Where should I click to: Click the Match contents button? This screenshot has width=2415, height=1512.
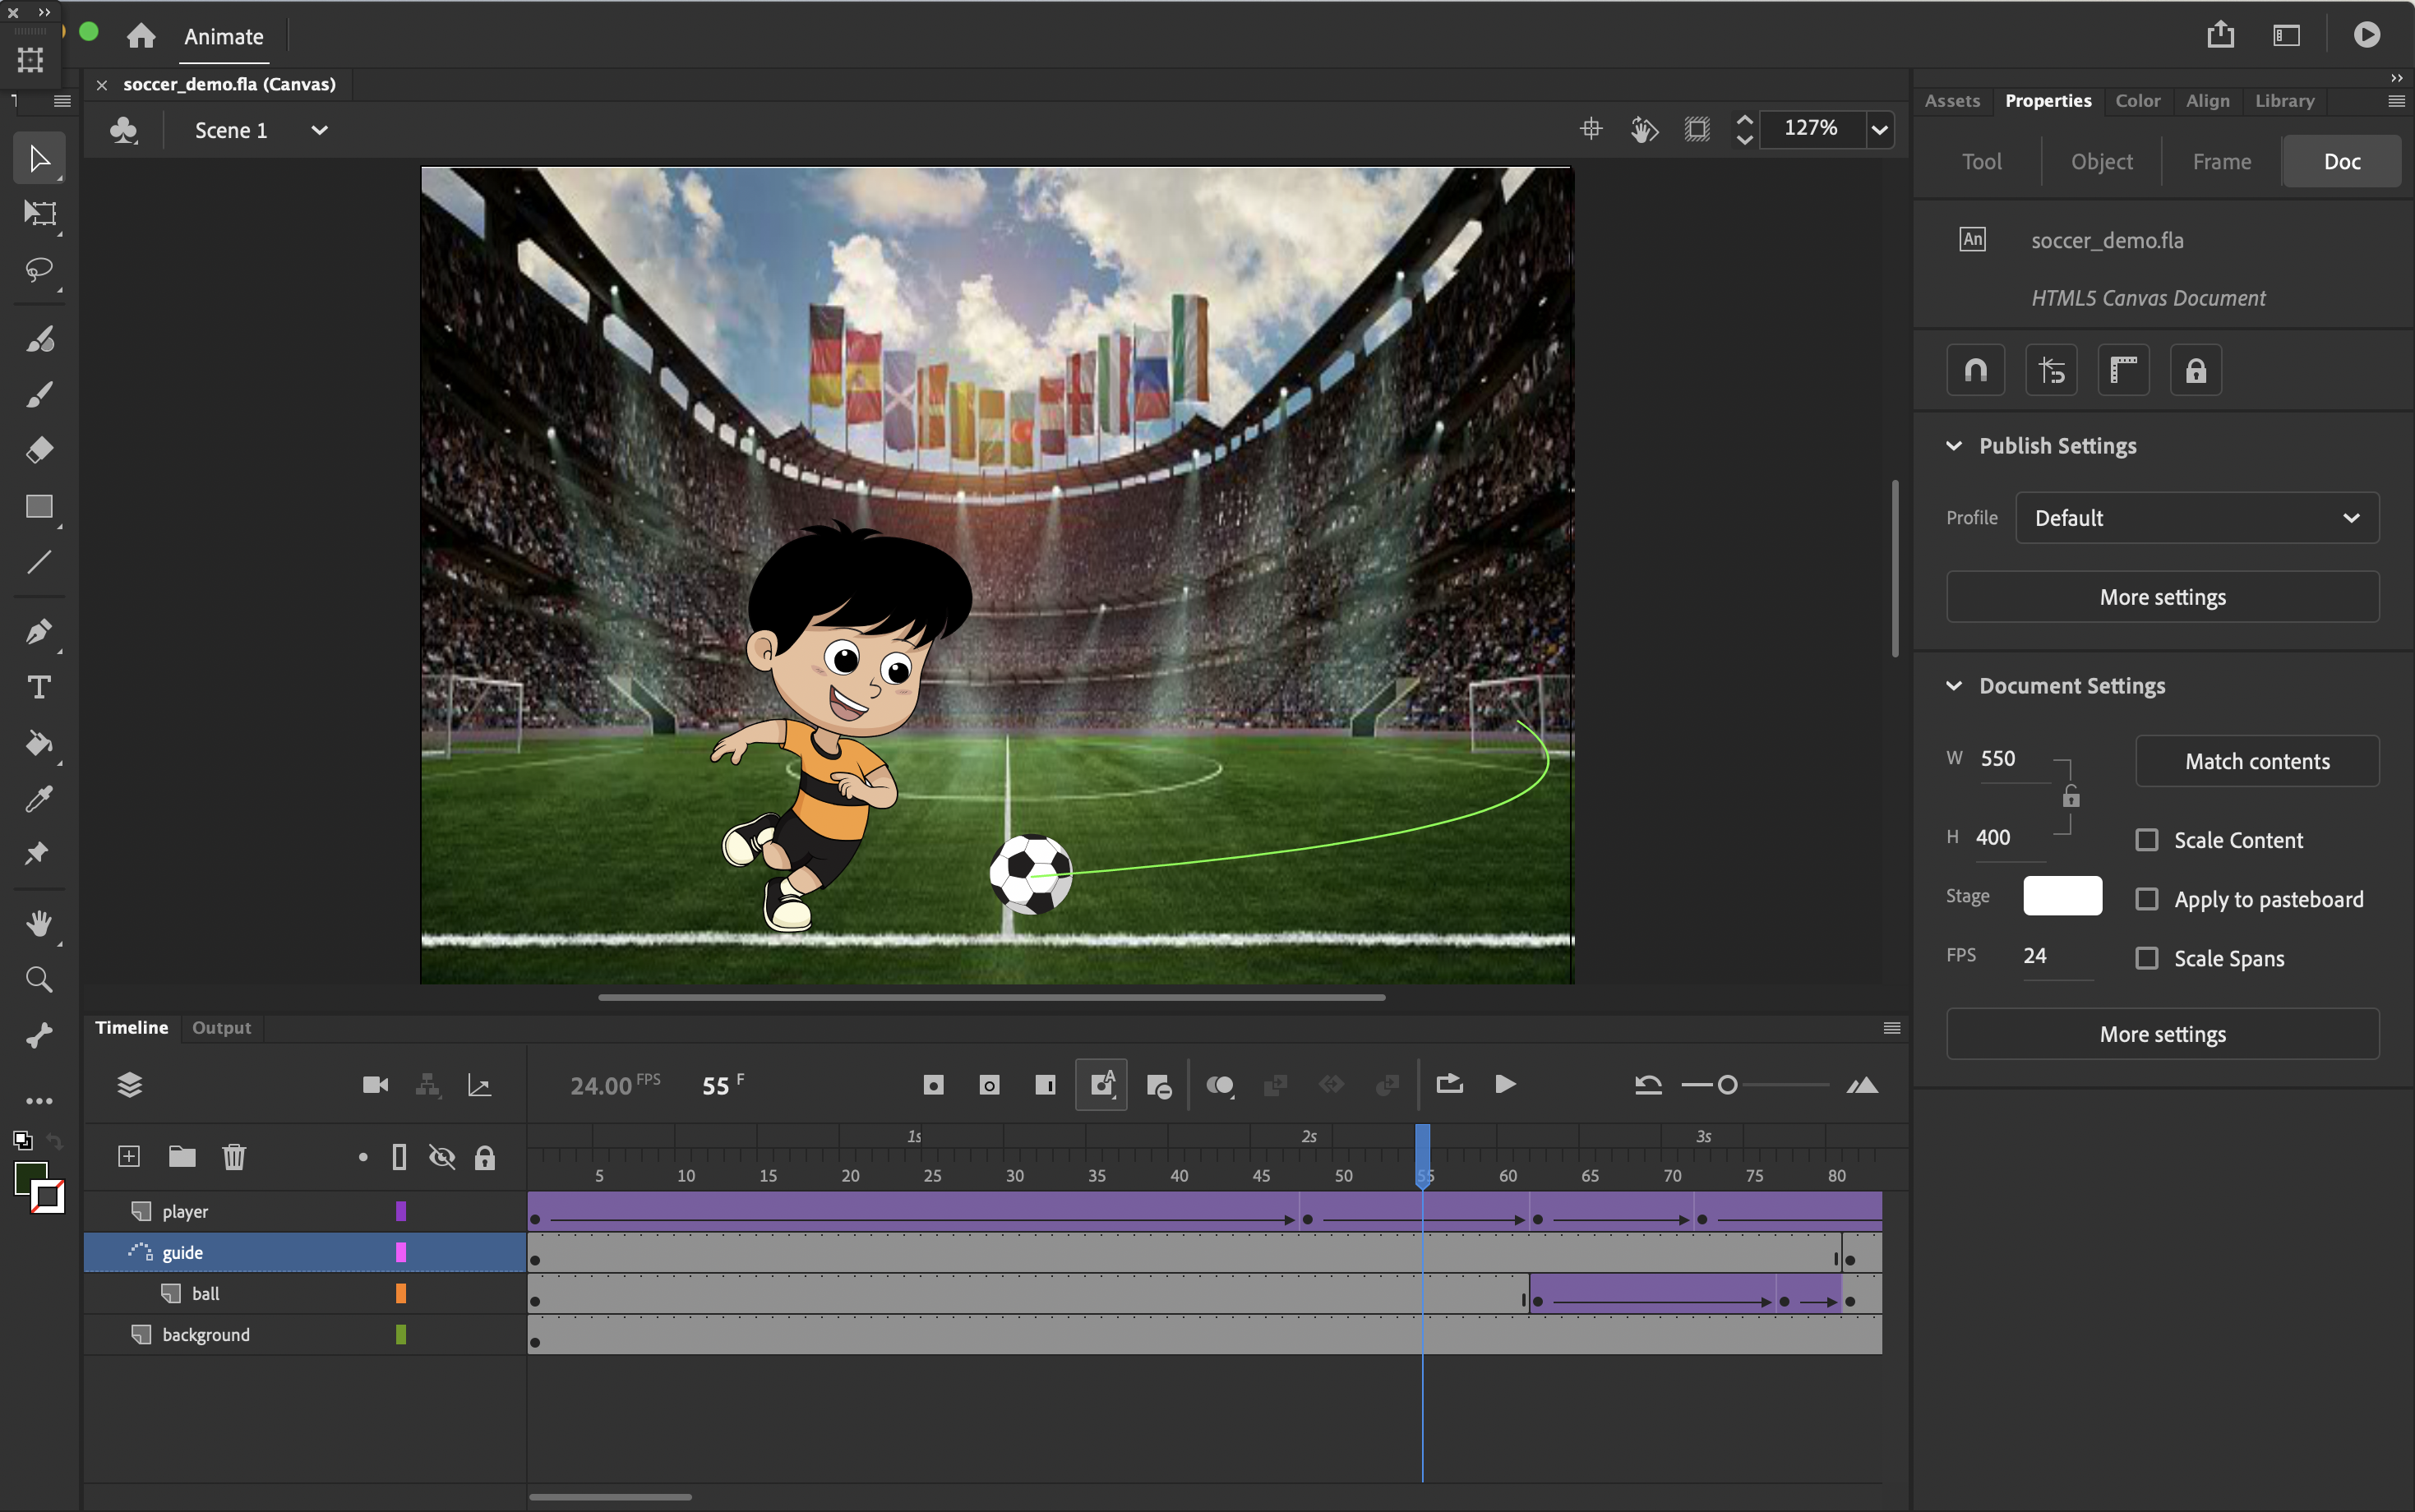point(2256,761)
